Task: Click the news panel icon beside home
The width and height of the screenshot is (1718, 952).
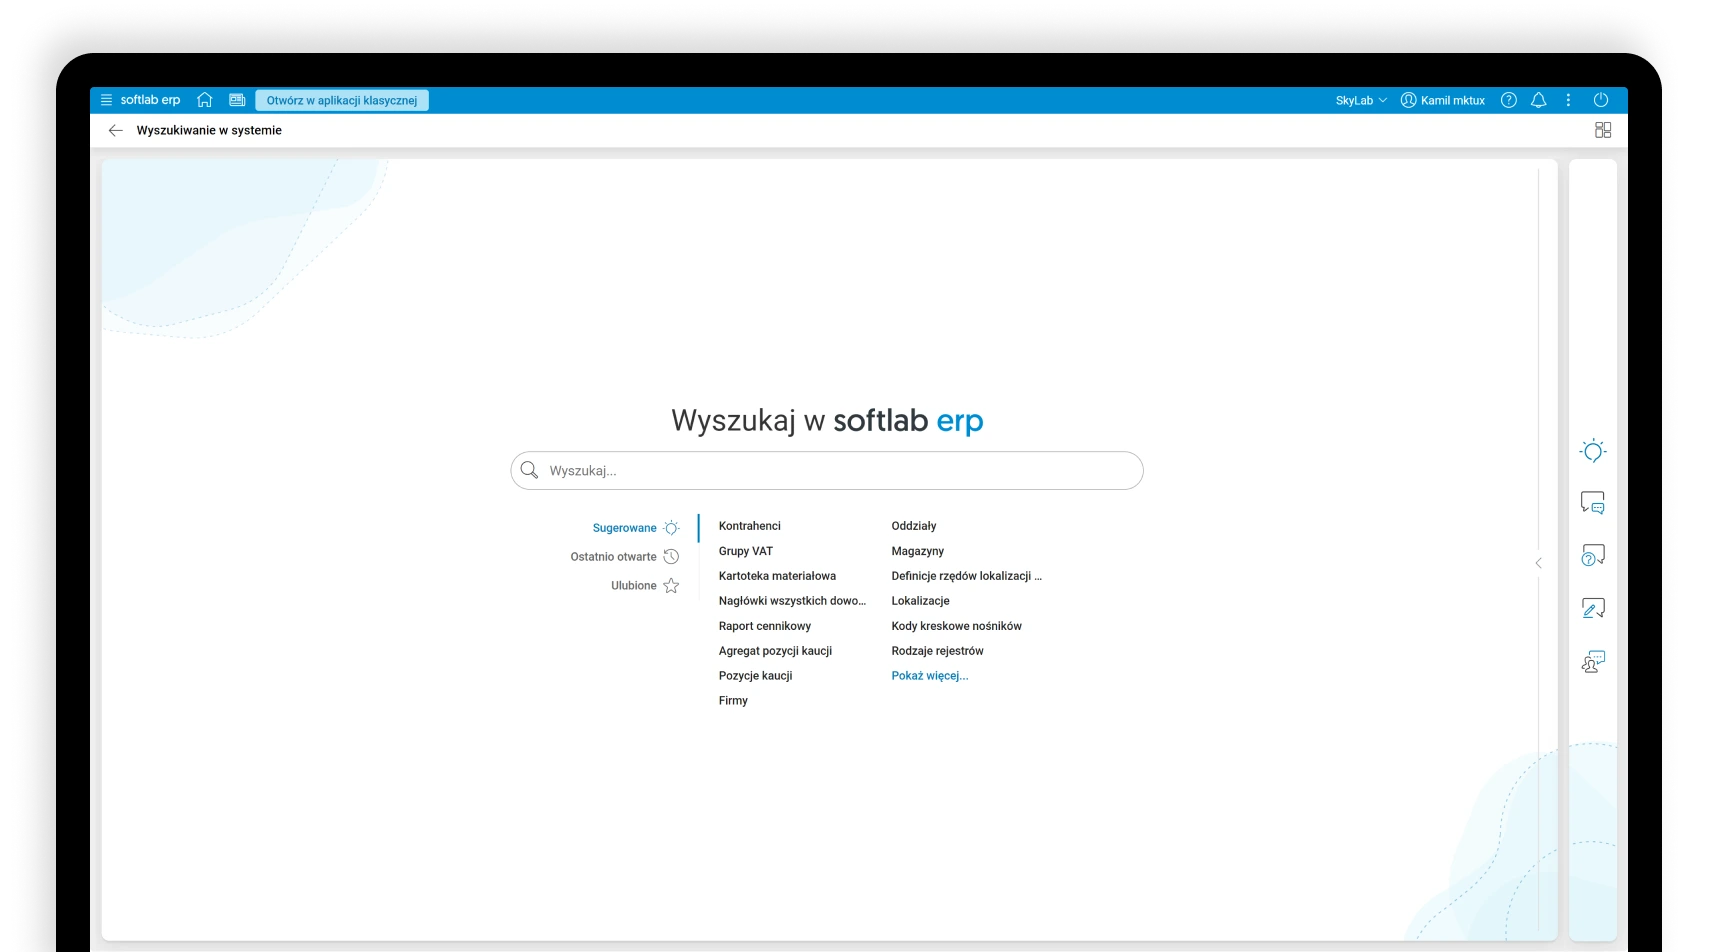Action: [237, 100]
